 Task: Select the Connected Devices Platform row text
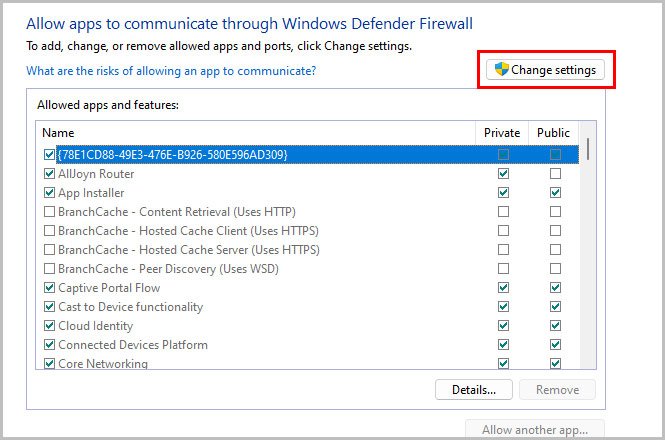133,345
